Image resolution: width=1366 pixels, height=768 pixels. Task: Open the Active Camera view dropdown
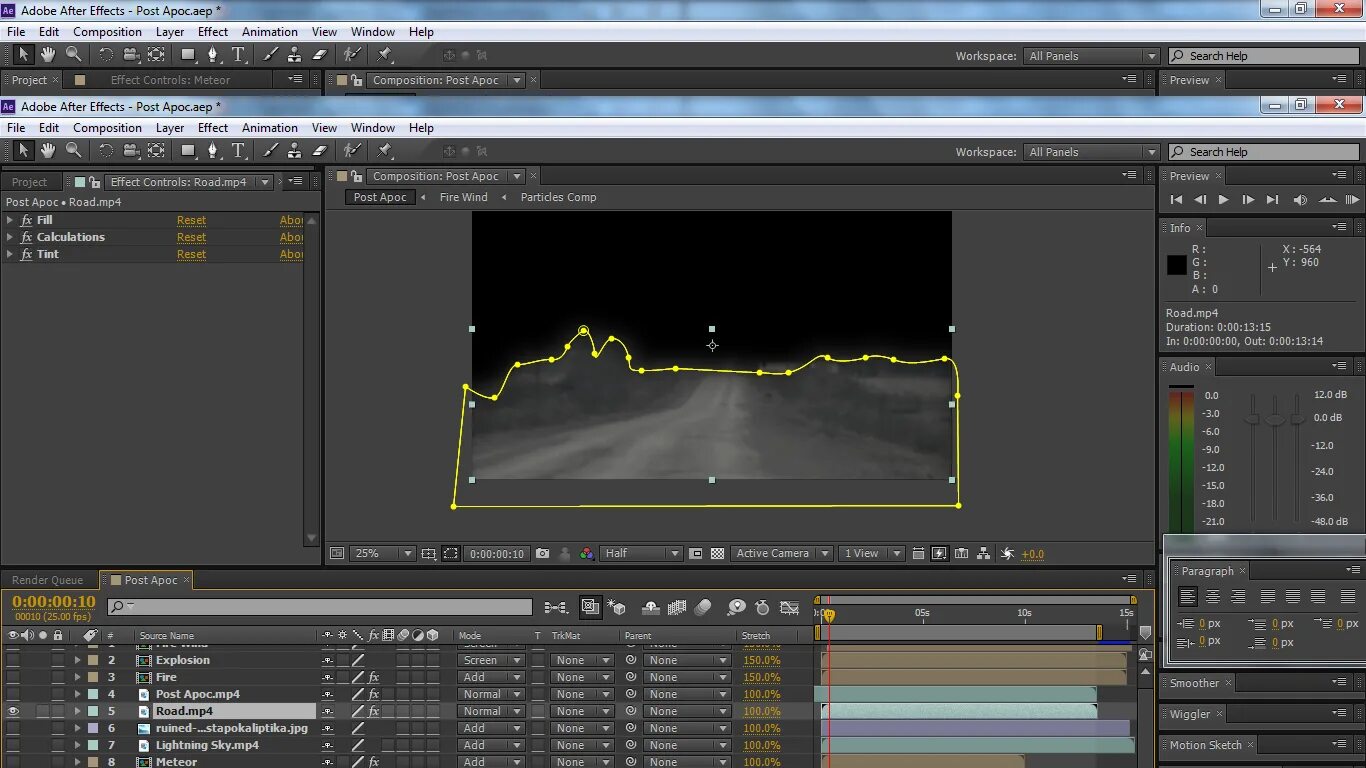click(x=782, y=553)
